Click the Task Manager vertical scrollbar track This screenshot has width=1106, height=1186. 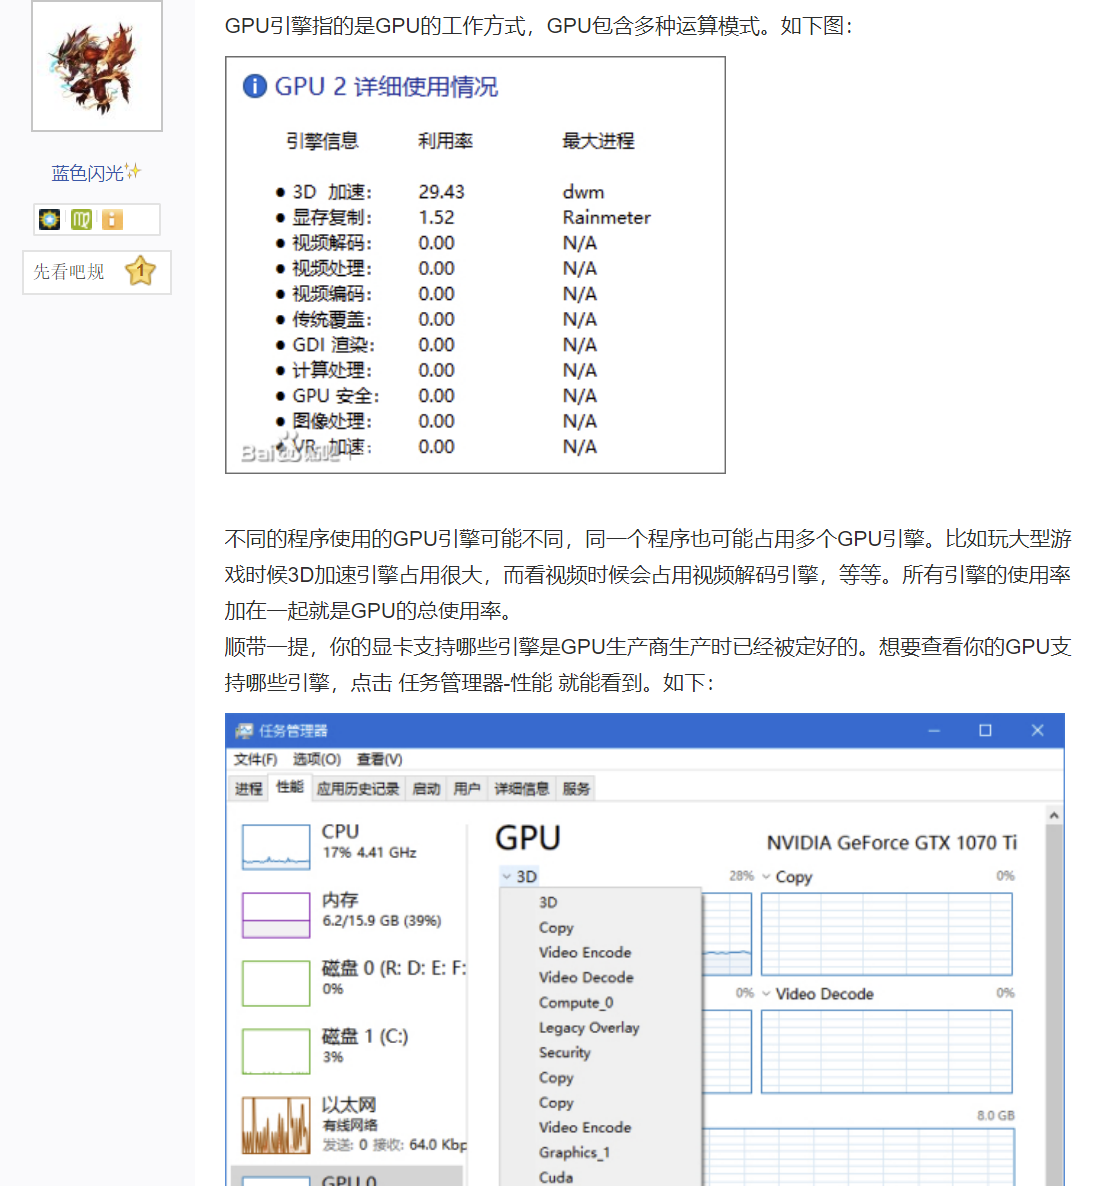pos(1054,1006)
